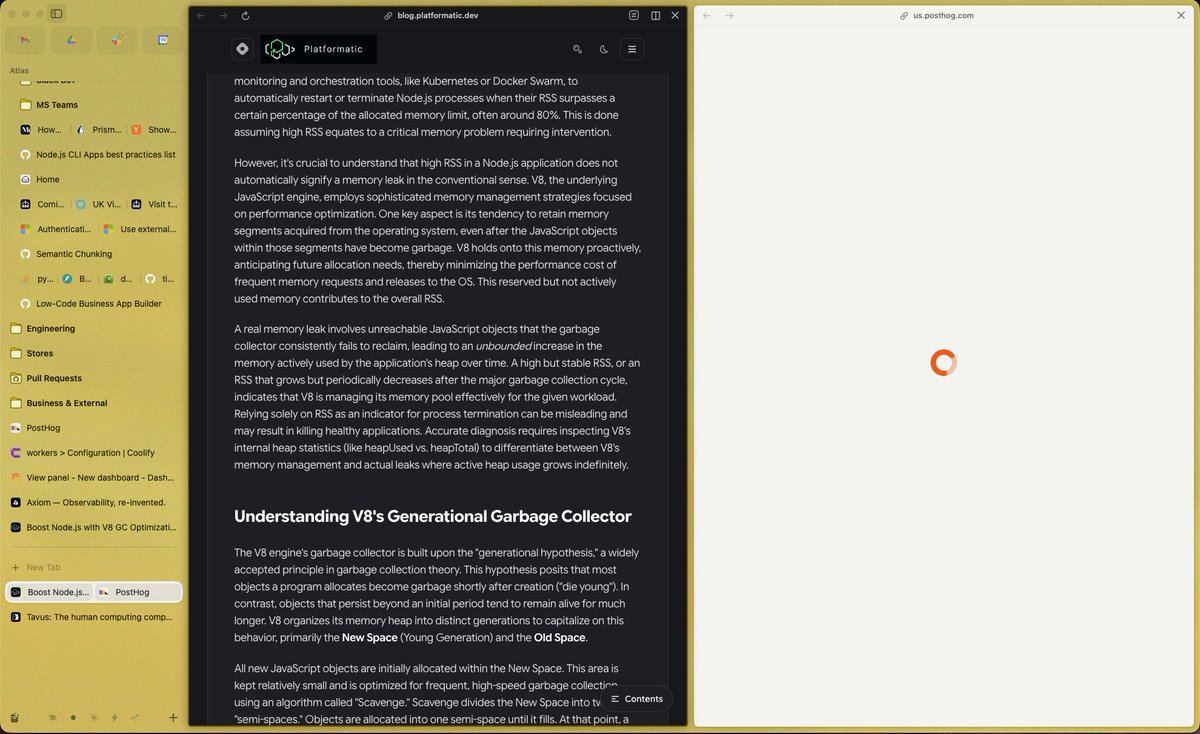
Task: Select the 'B...' split tab
Action: 78,279
